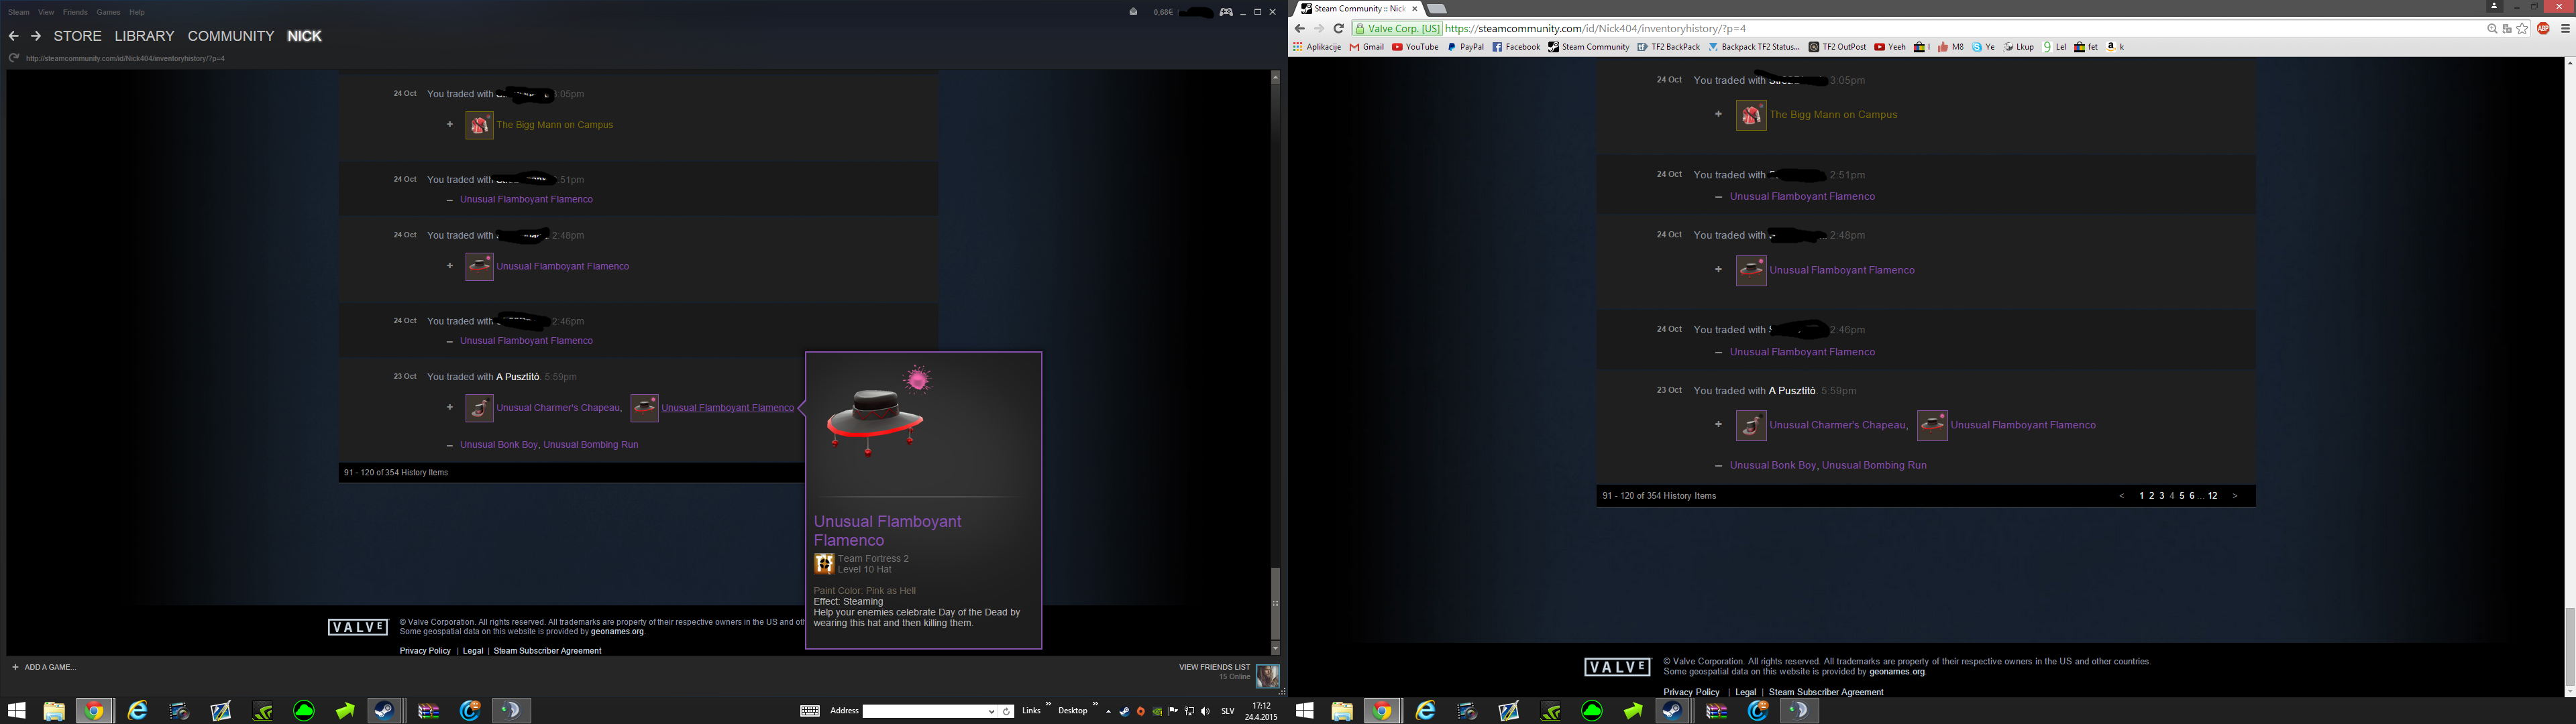Image resolution: width=2576 pixels, height=724 pixels.
Task: Open a new tab in Chrome
Action: 1437,8
